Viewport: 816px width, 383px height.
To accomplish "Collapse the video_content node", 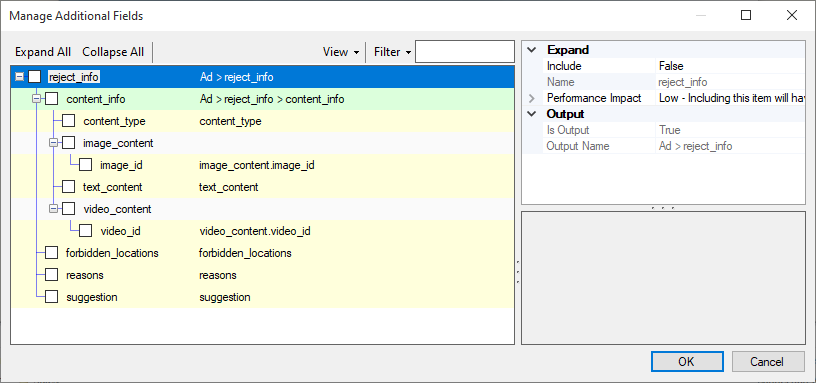I will click(x=53, y=209).
